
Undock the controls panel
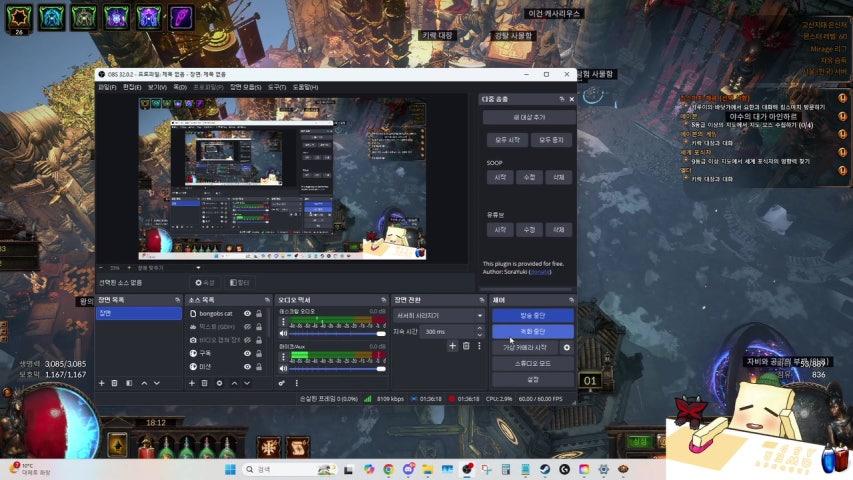pos(571,300)
